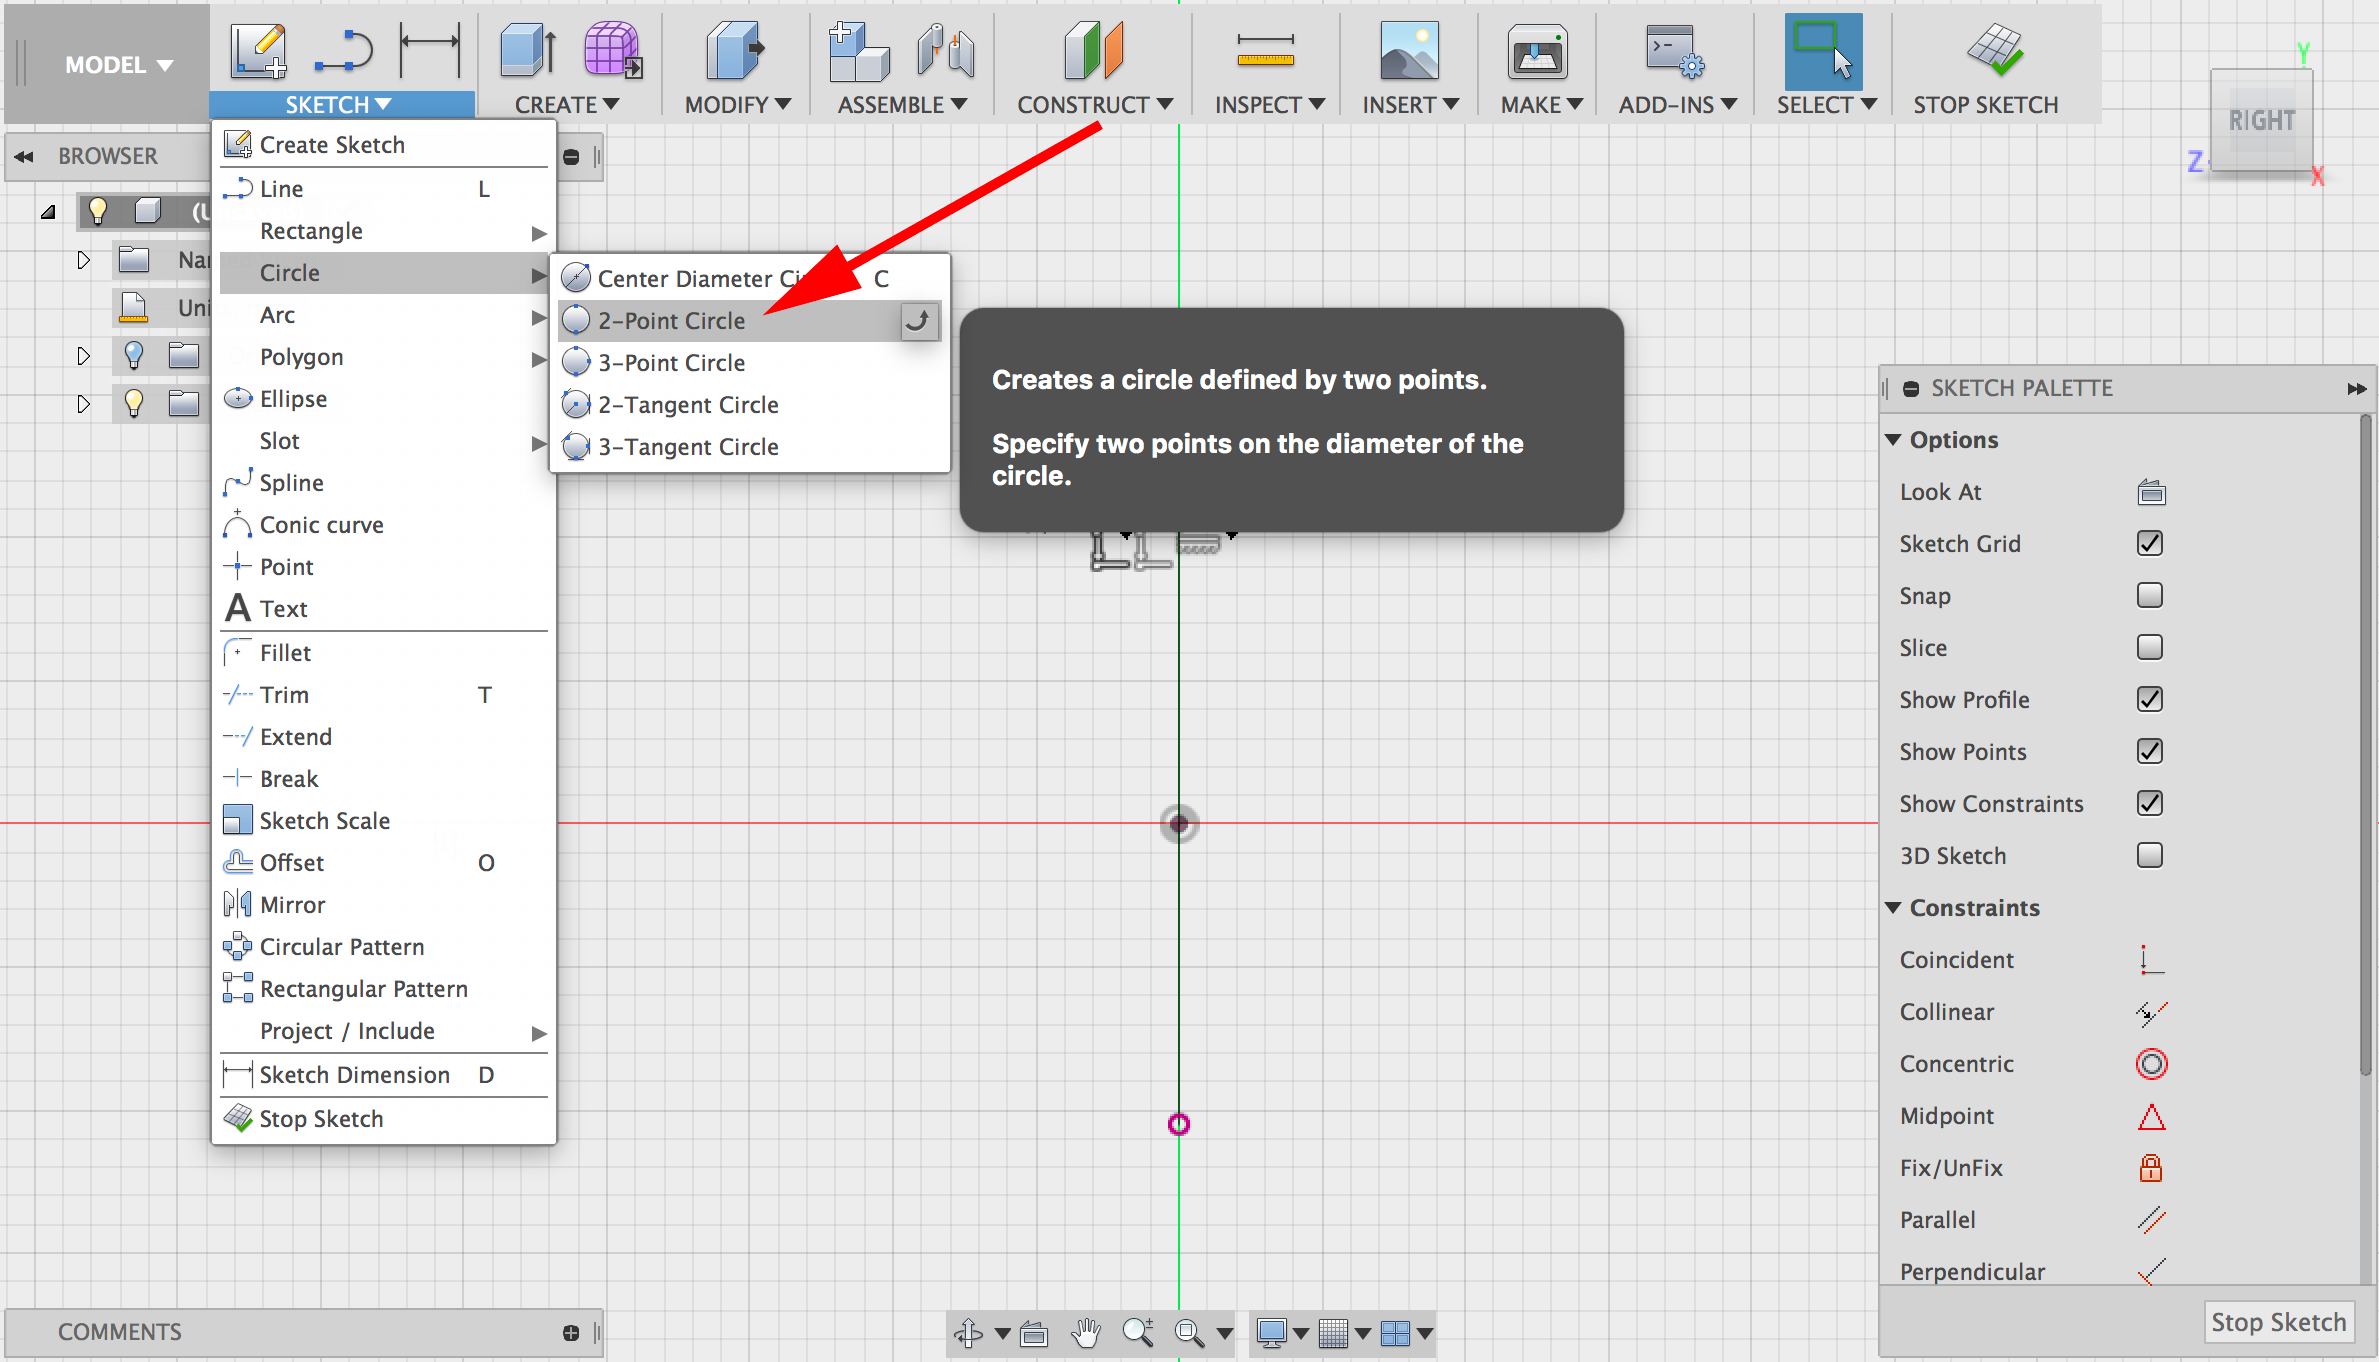This screenshot has height=1362, width=2379.
Task: Apply the Collinear constraint icon
Action: 2151,1012
